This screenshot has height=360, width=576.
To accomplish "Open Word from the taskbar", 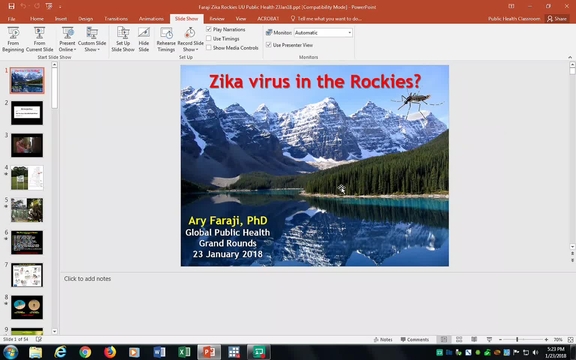I will [159, 352].
